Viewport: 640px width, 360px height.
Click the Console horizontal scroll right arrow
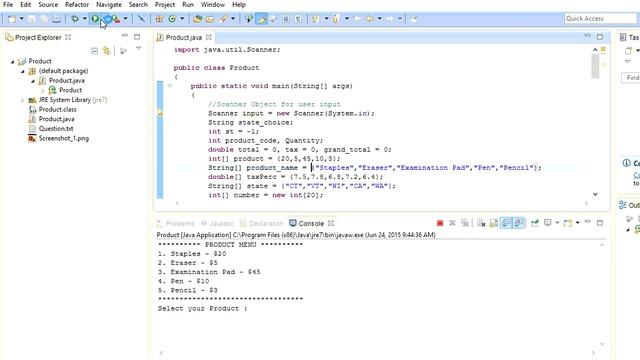593,353
